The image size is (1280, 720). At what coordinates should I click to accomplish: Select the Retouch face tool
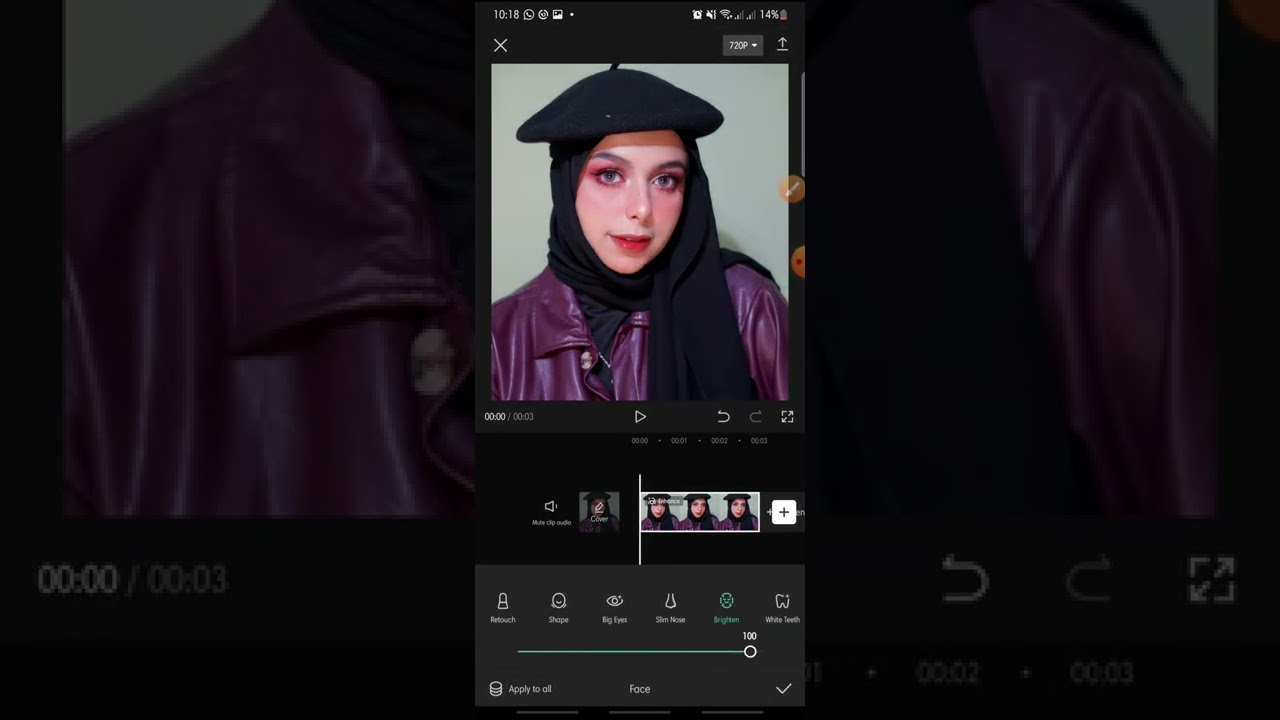click(503, 607)
